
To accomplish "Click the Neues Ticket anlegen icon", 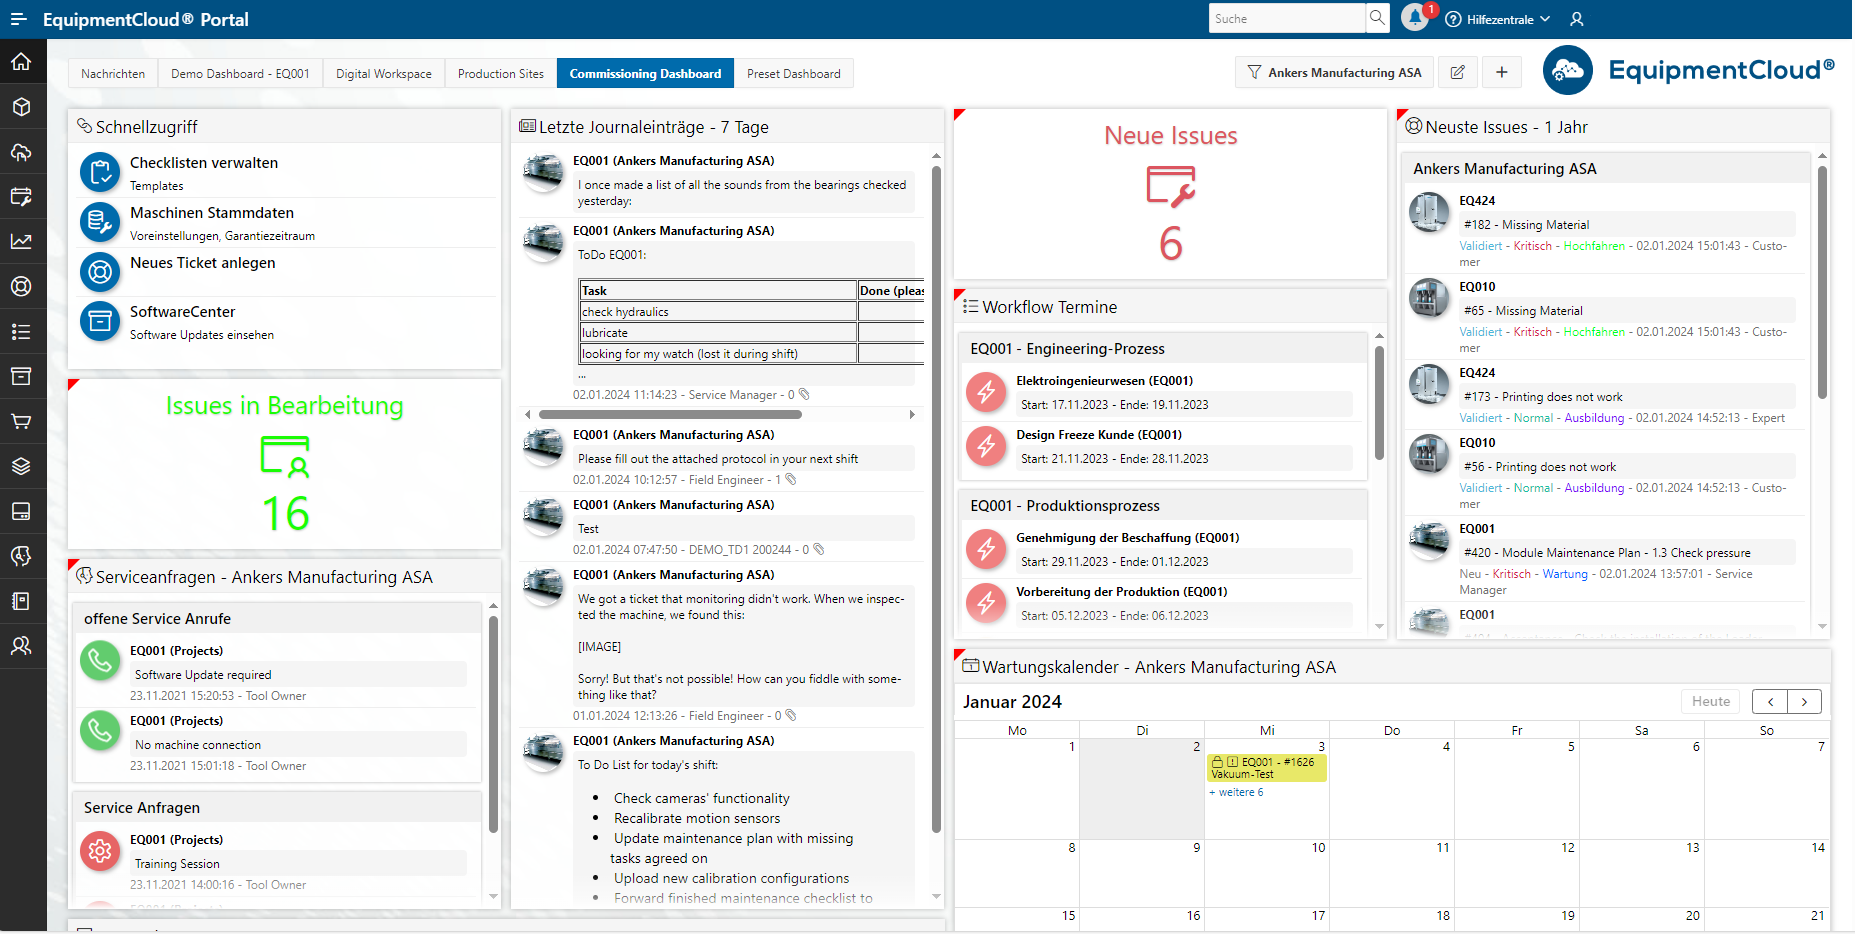I will coord(100,271).
